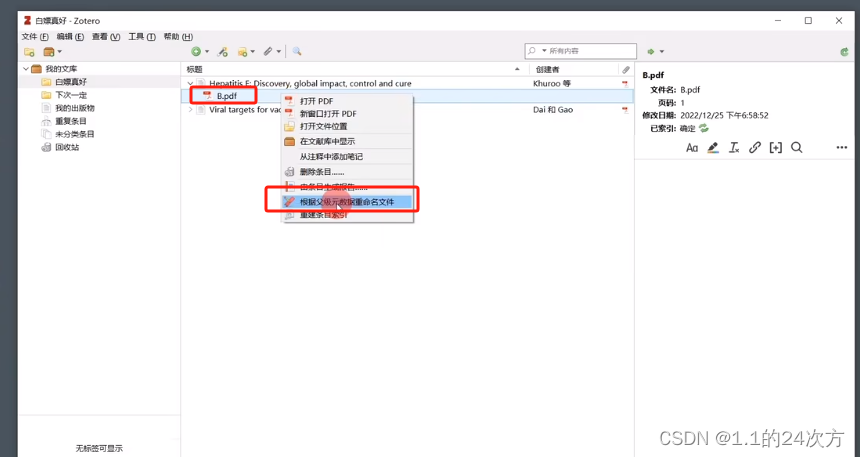
Task: Open 我的出版物 in the sidebar
Action: [75, 108]
